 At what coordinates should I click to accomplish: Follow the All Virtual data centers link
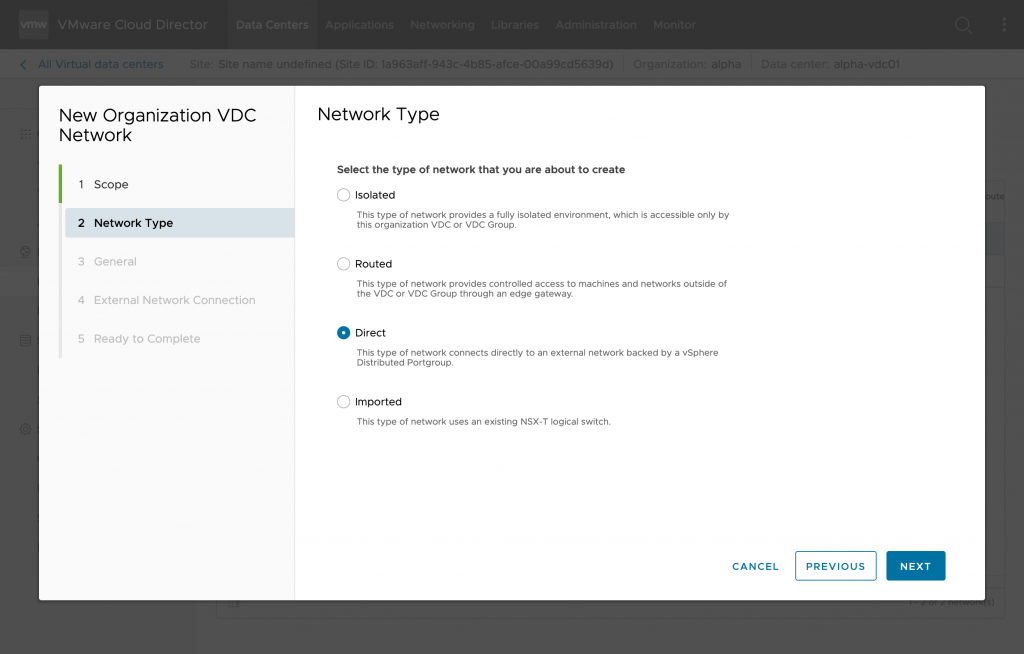[x=100, y=65]
